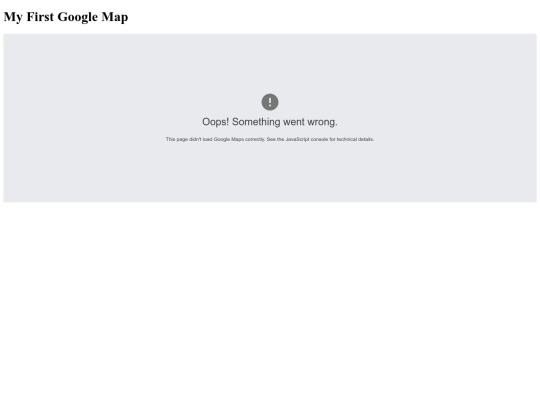540x405 pixels.
Task: Click "console" in the small error text
Action: click(x=319, y=139)
